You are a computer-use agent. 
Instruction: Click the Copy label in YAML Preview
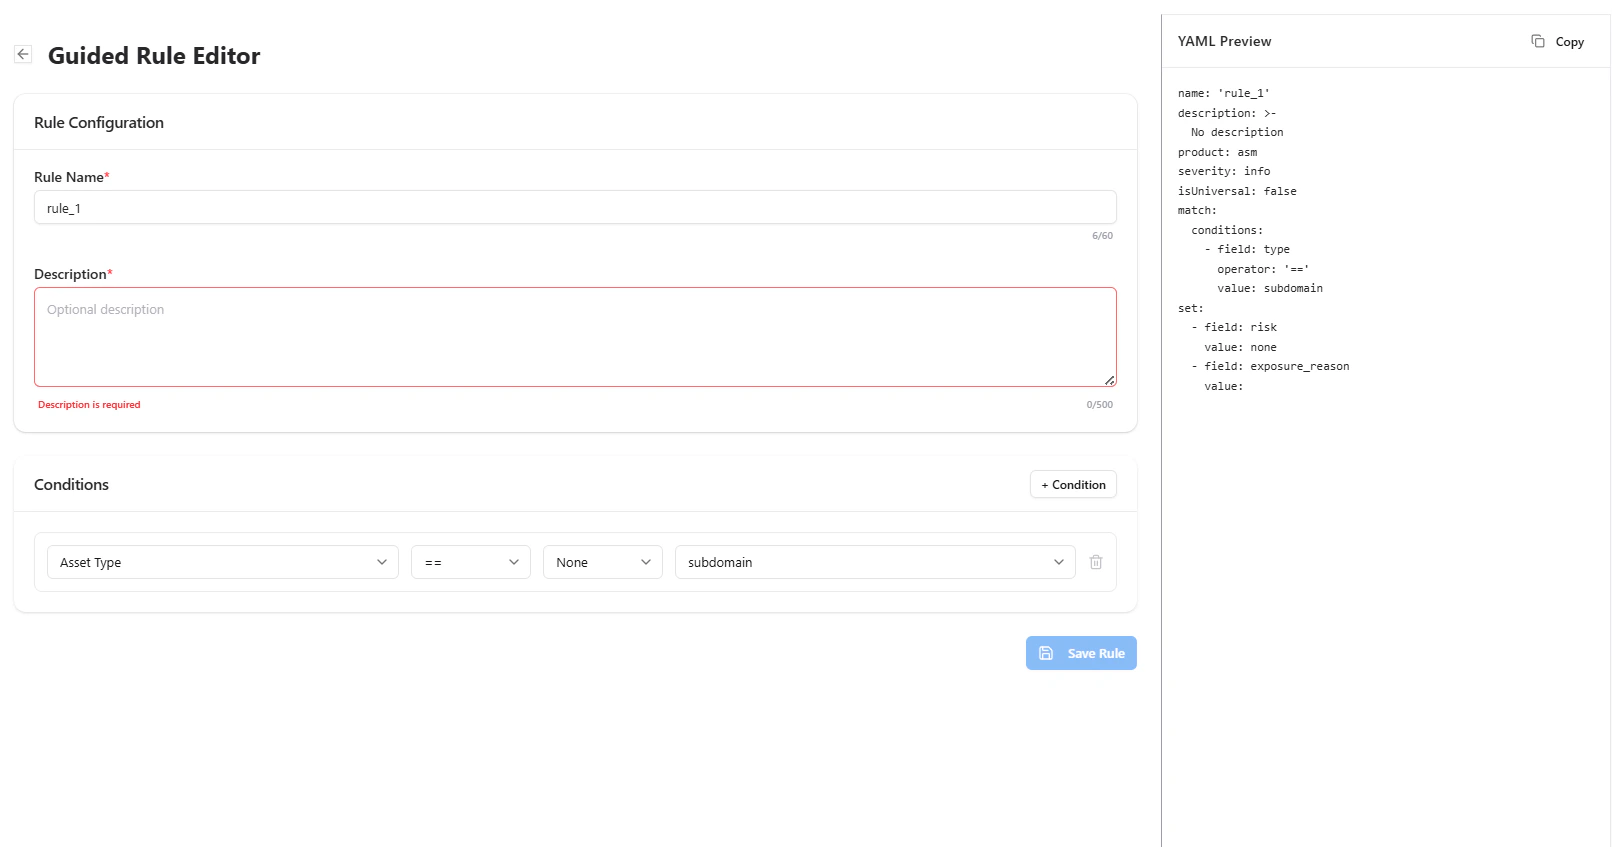pyautogui.click(x=1569, y=42)
